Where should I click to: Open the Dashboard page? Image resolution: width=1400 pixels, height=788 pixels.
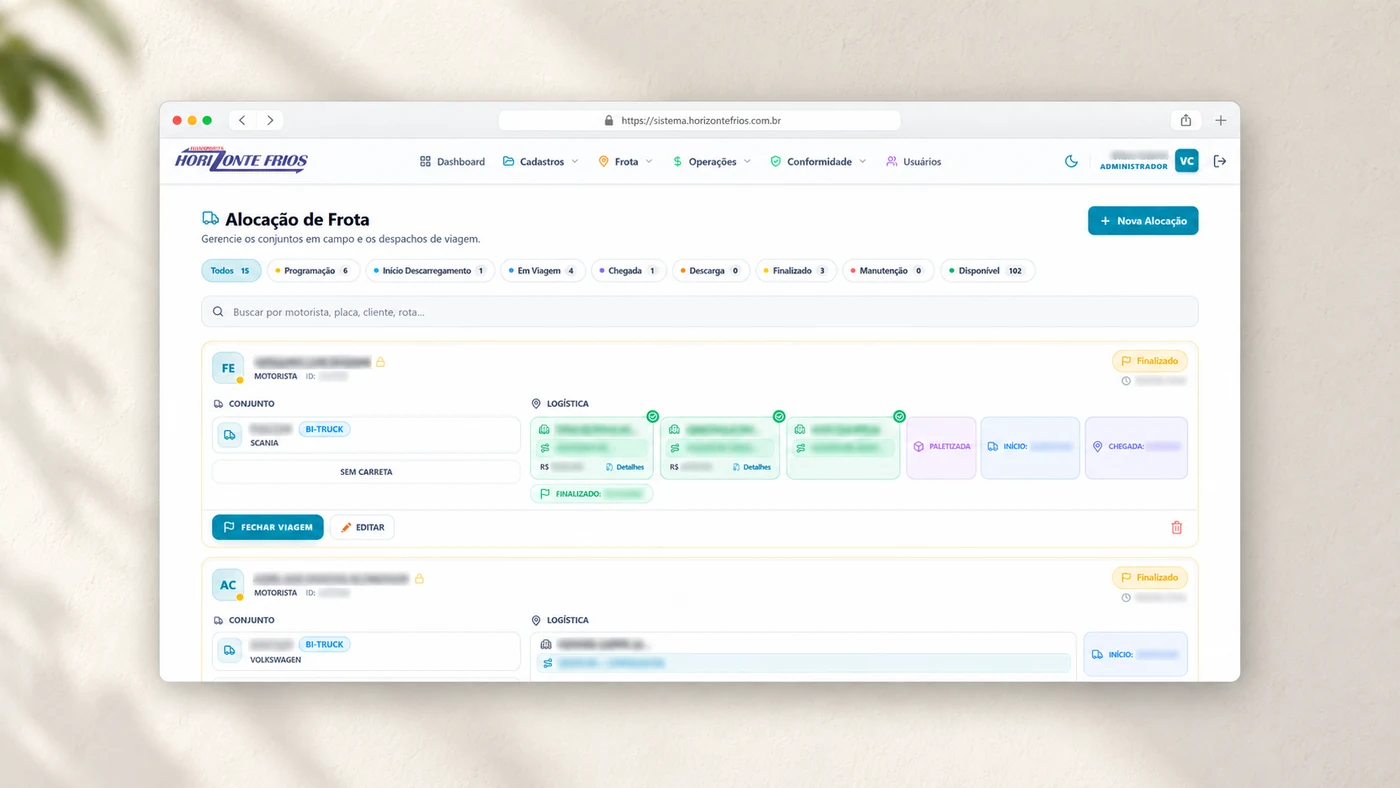point(452,161)
